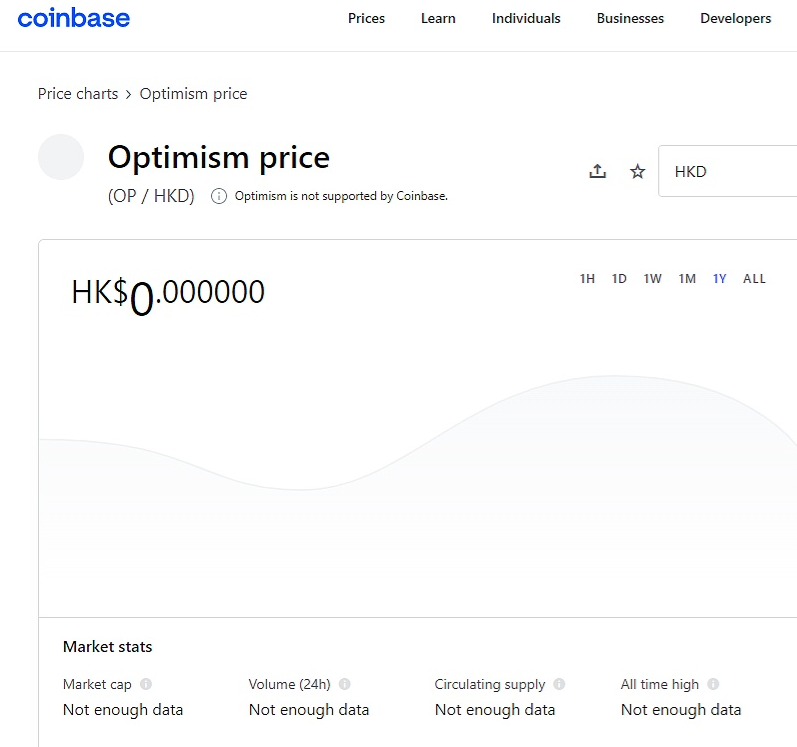Select the 1H chart range

click(587, 279)
